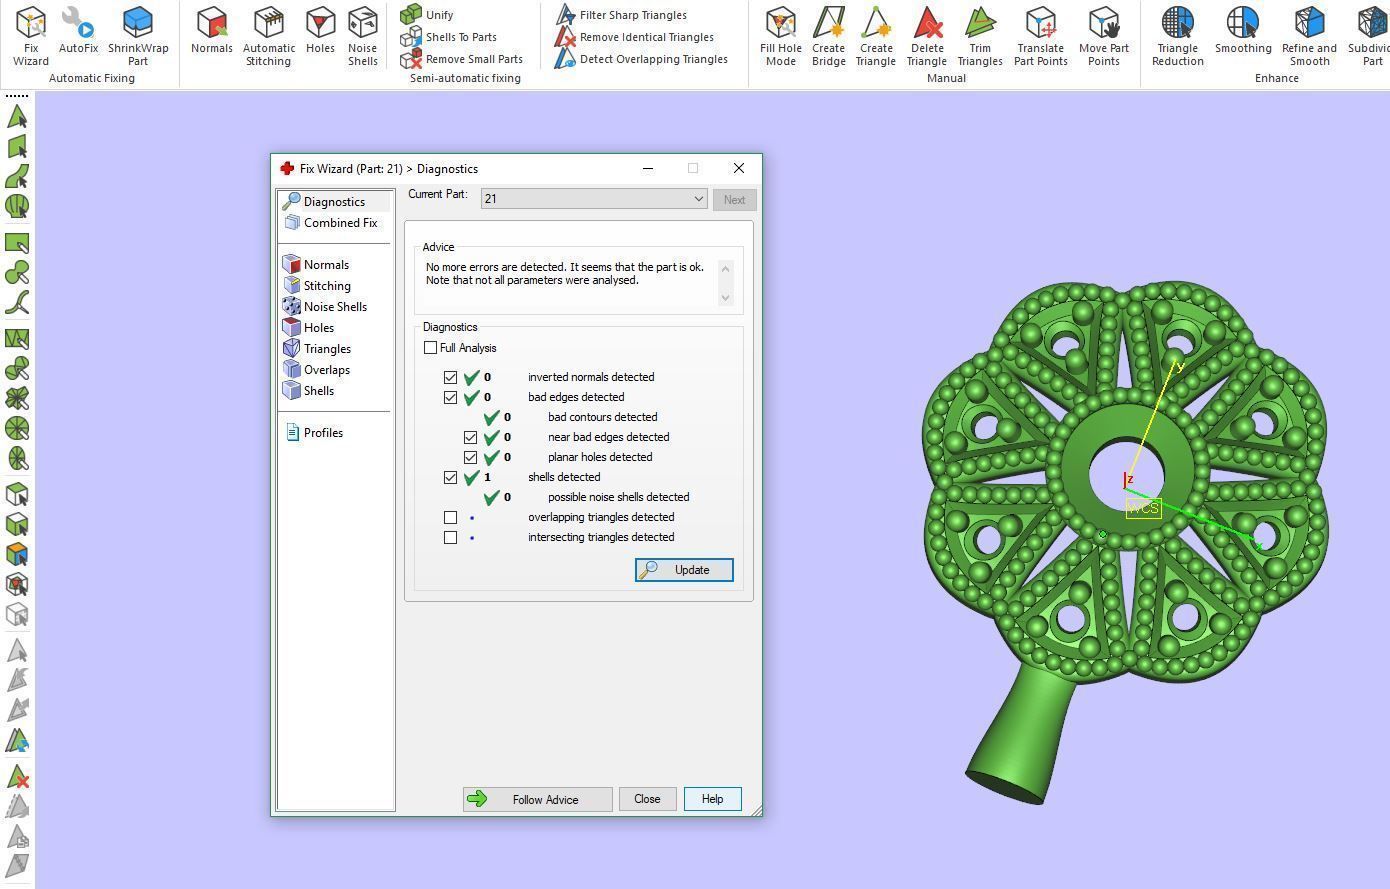Toggle shells detected checkbox
The image size is (1390, 889).
point(450,478)
